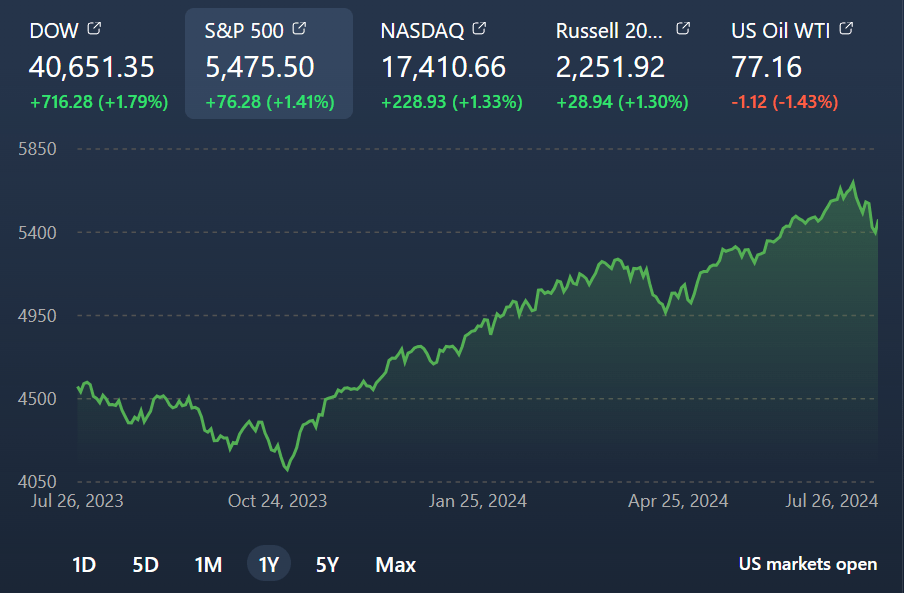Screen dimensions: 904x593
Task: Show the 1M chart range
Action: click(208, 565)
